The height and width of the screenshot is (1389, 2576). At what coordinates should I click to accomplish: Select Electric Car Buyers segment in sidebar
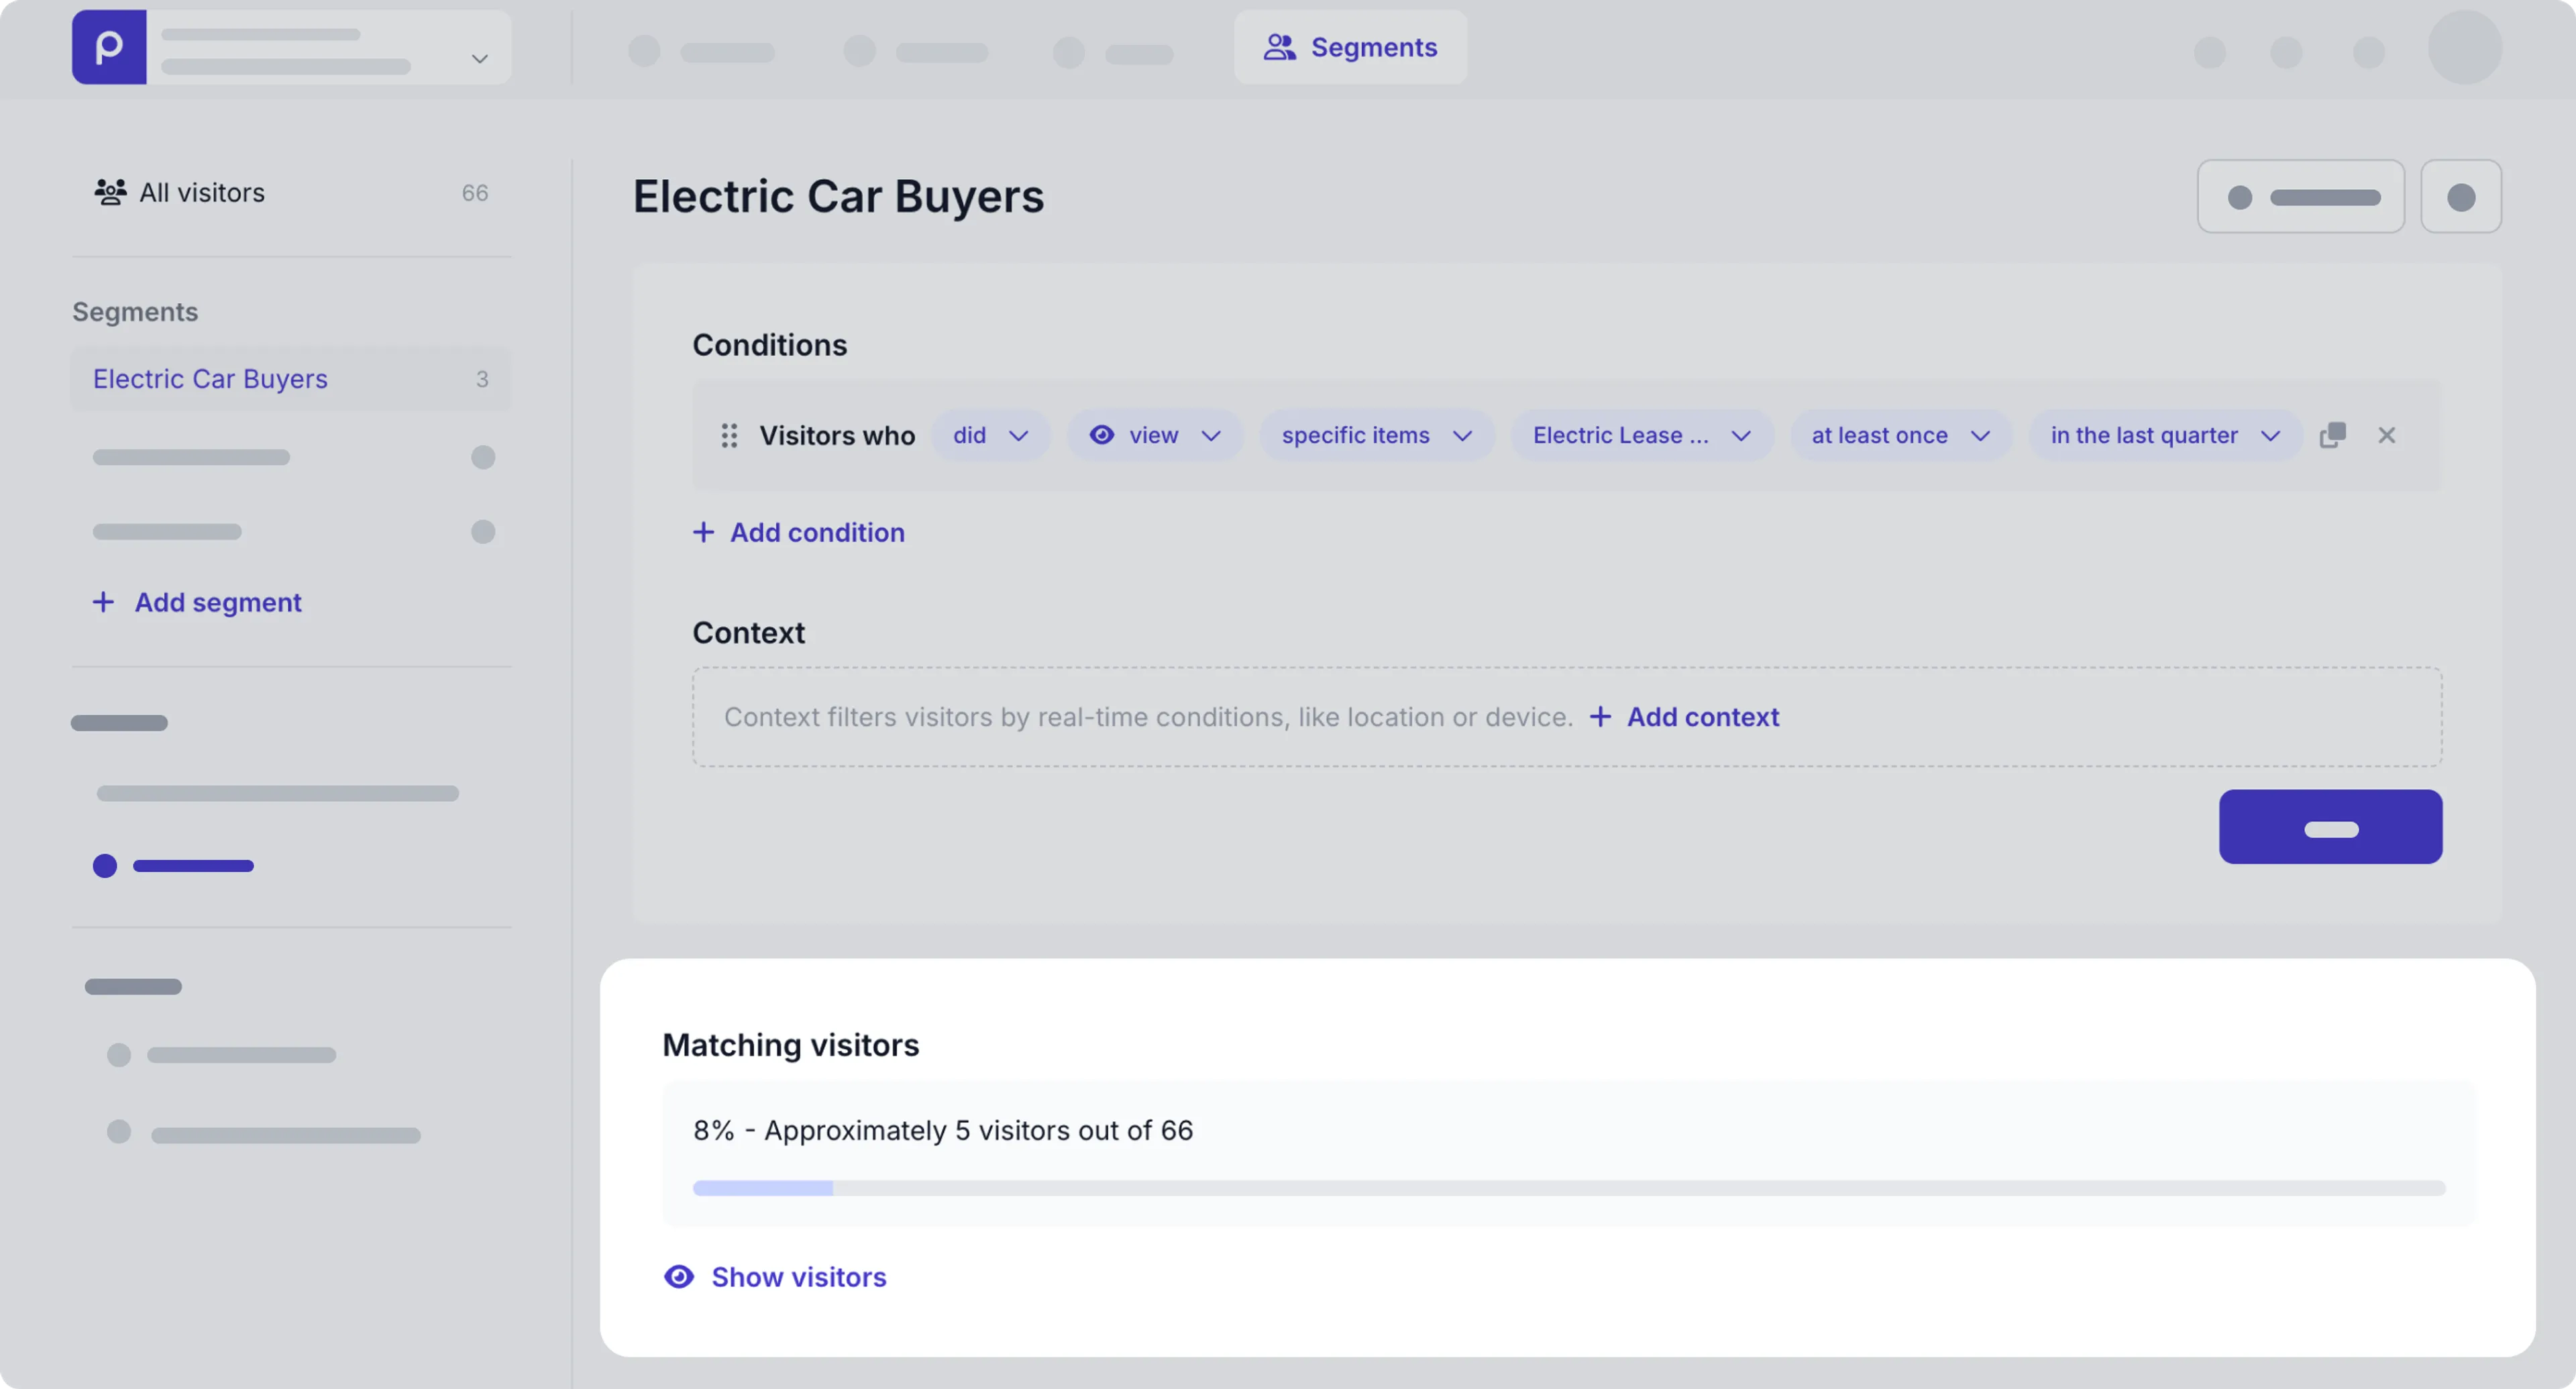[211, 379]
